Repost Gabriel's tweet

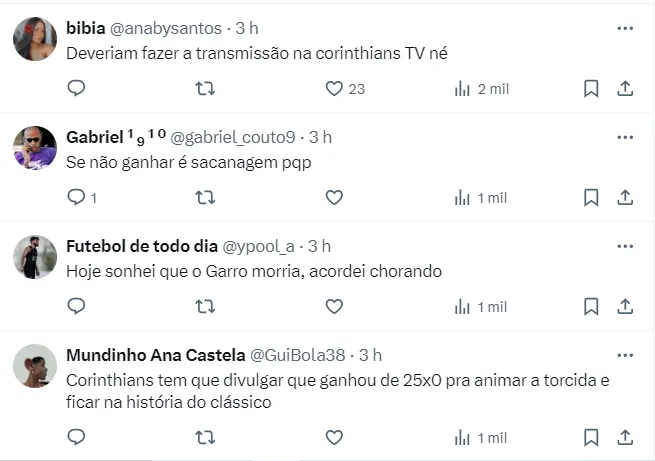205,198
